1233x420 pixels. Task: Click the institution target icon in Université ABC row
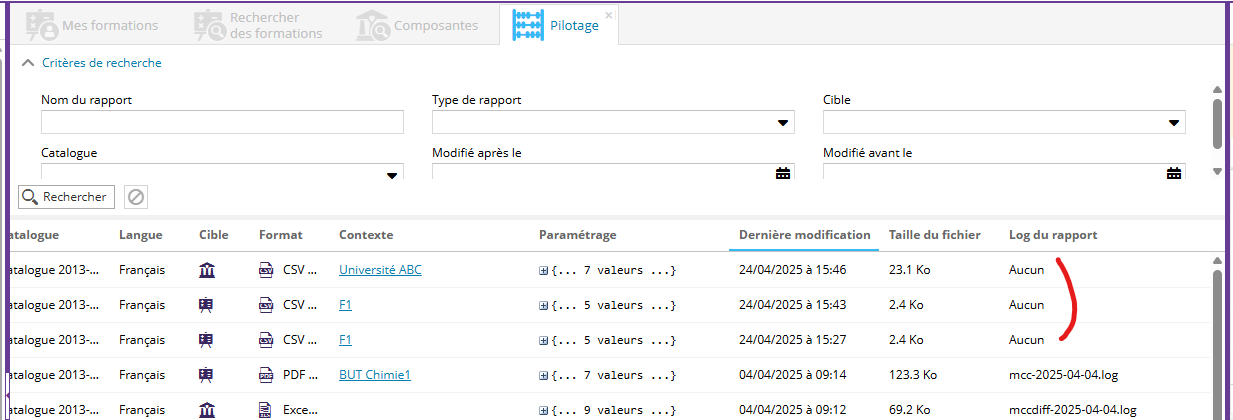click(x=207, y=270)
